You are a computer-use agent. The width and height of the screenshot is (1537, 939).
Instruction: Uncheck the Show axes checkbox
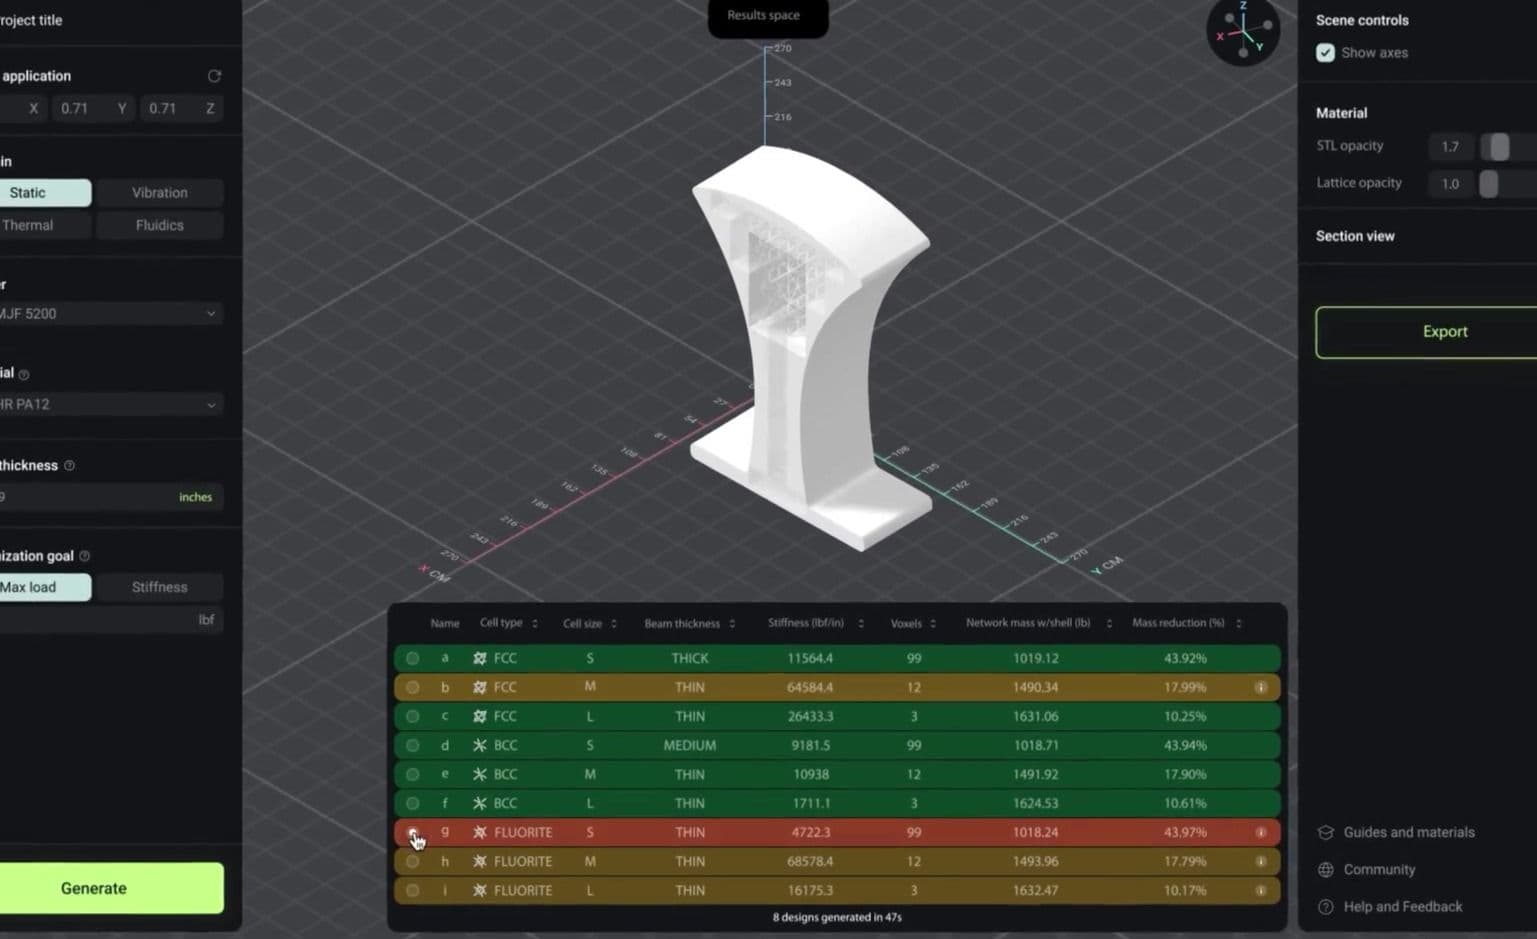[x=1325, y=53]
